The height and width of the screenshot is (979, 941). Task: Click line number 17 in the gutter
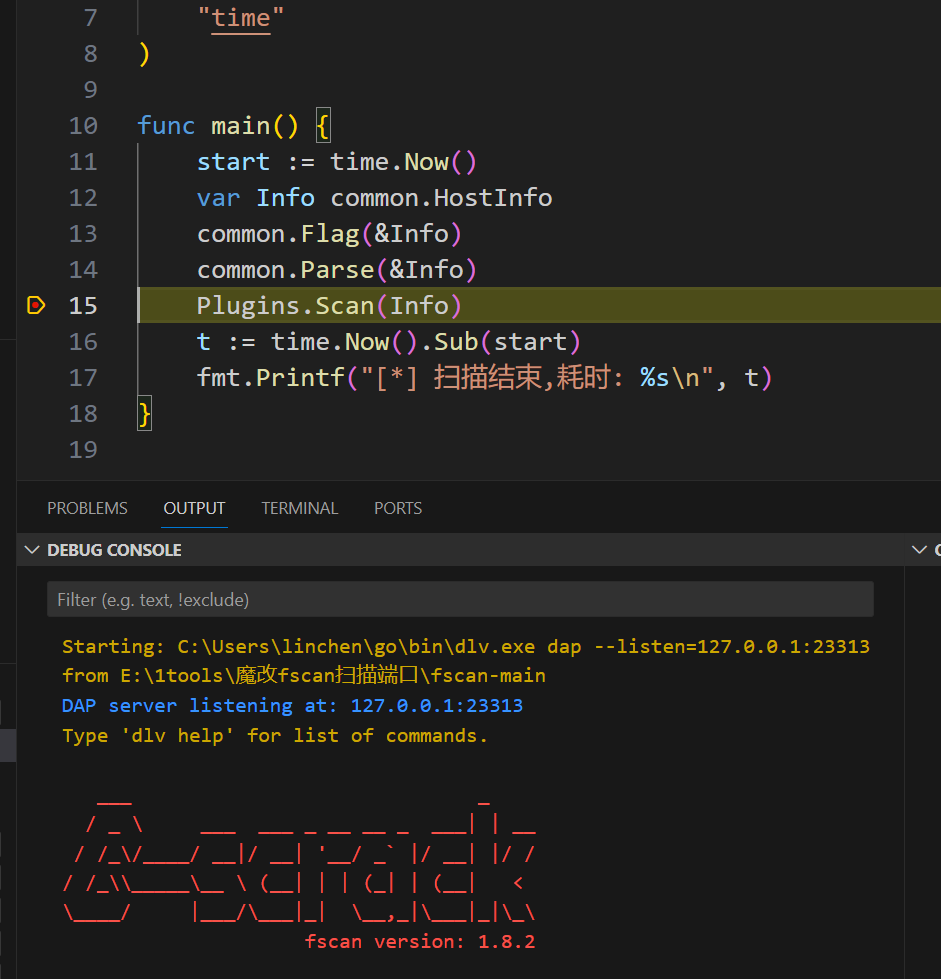[x=83, y=378]
